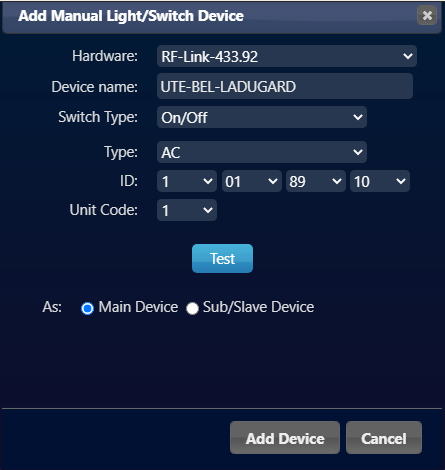Click the Hardware field label
The height and width of the screenshot is (470, 445).
coord(105,56)
